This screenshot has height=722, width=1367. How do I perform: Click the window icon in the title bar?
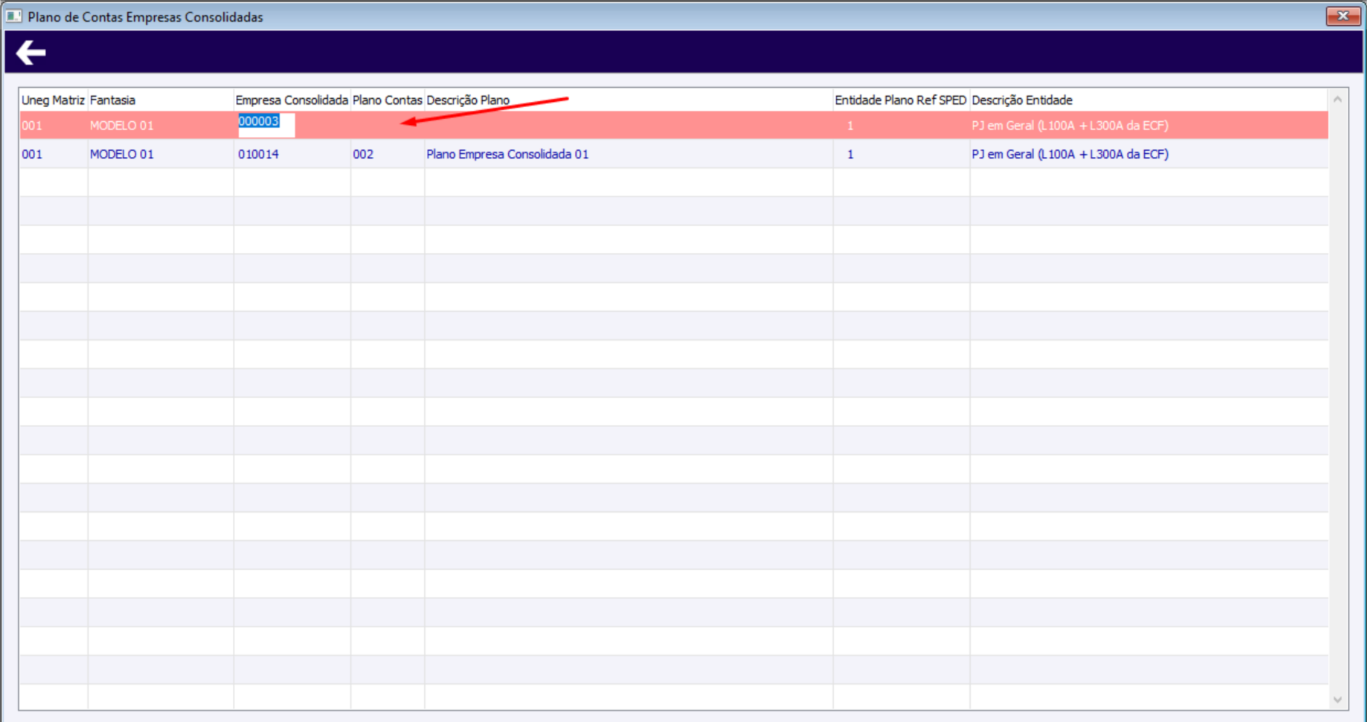[14, 17]
